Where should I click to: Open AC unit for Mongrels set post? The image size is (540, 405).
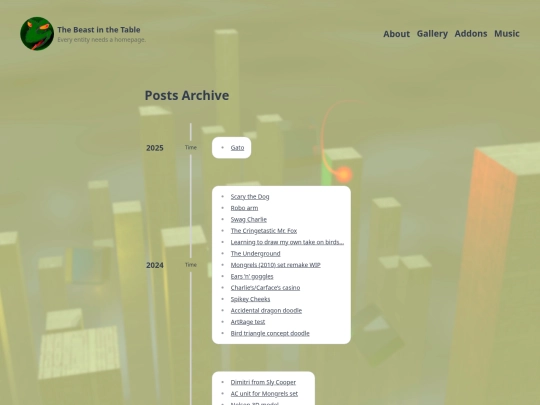click(264, 394)
